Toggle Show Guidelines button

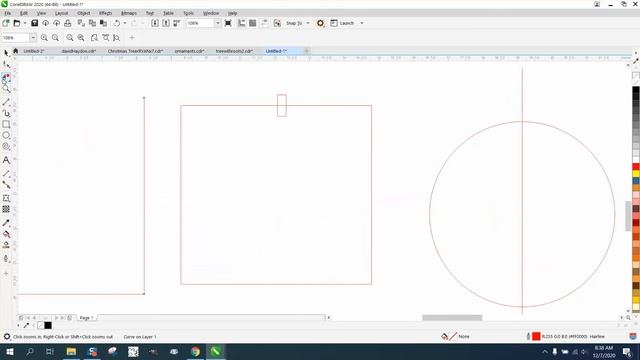pos(264,23)
